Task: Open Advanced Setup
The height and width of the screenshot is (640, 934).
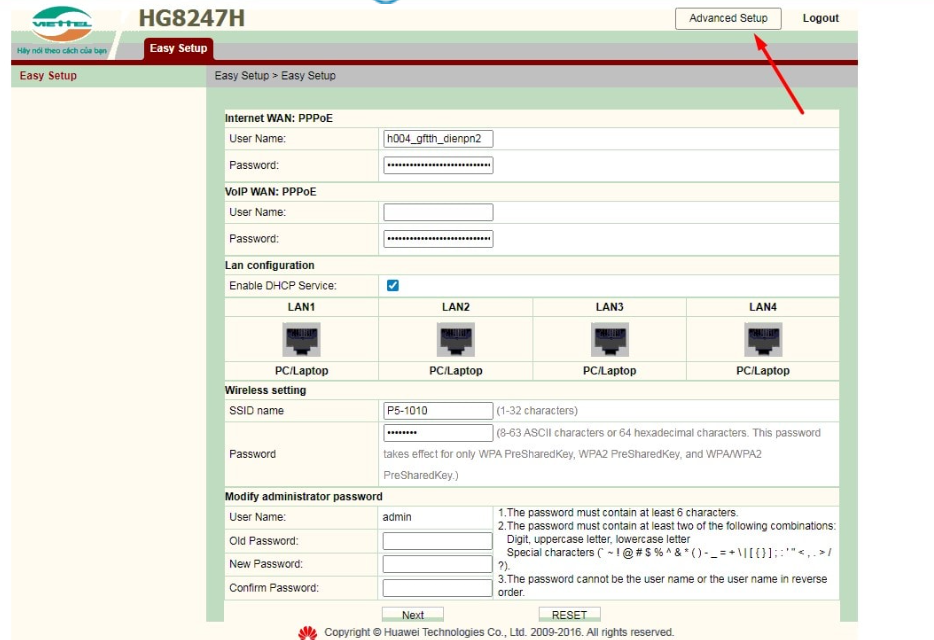Action: (x=728, y=18)
